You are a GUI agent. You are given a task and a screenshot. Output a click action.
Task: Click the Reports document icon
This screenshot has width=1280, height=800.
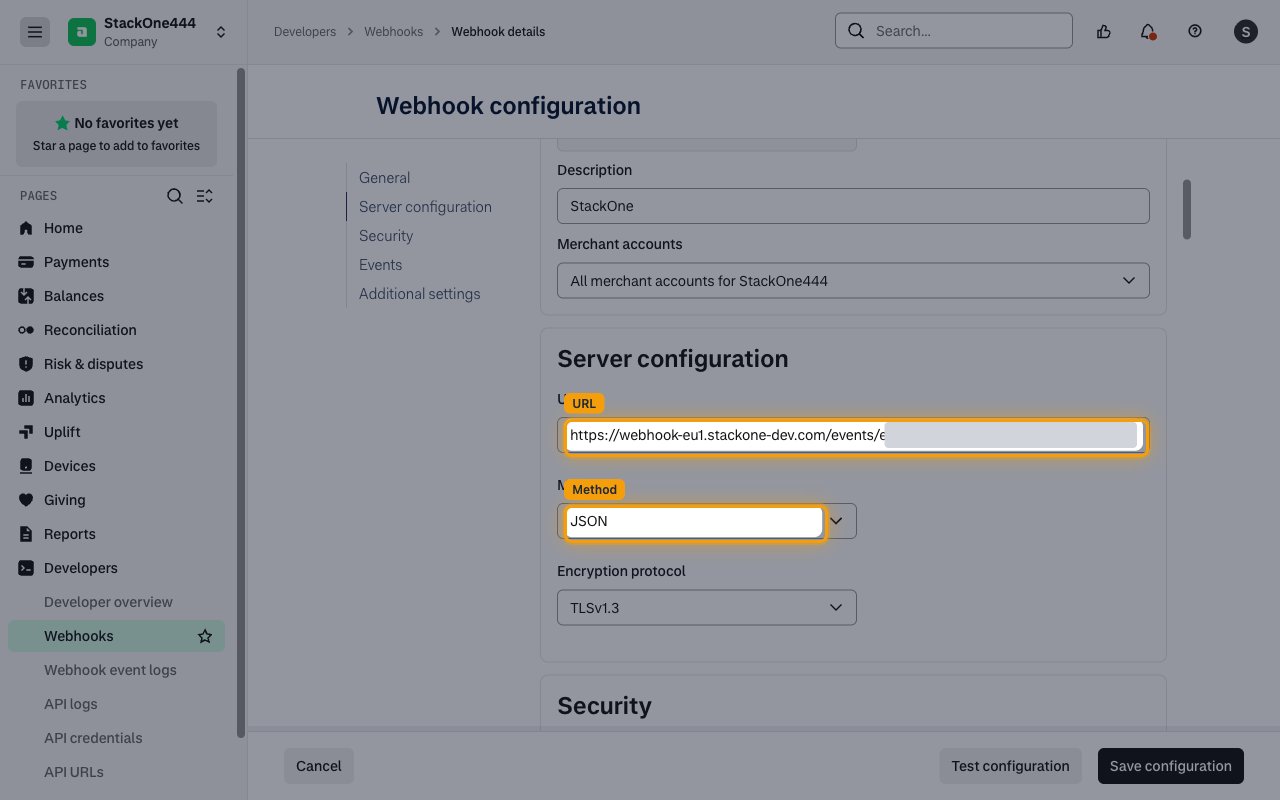[x=26, y=534]
